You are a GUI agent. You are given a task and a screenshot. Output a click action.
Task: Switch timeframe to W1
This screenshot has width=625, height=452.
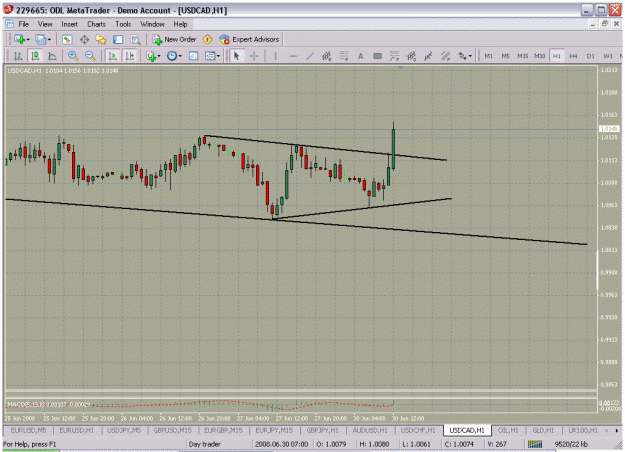(x=608, y=56)
